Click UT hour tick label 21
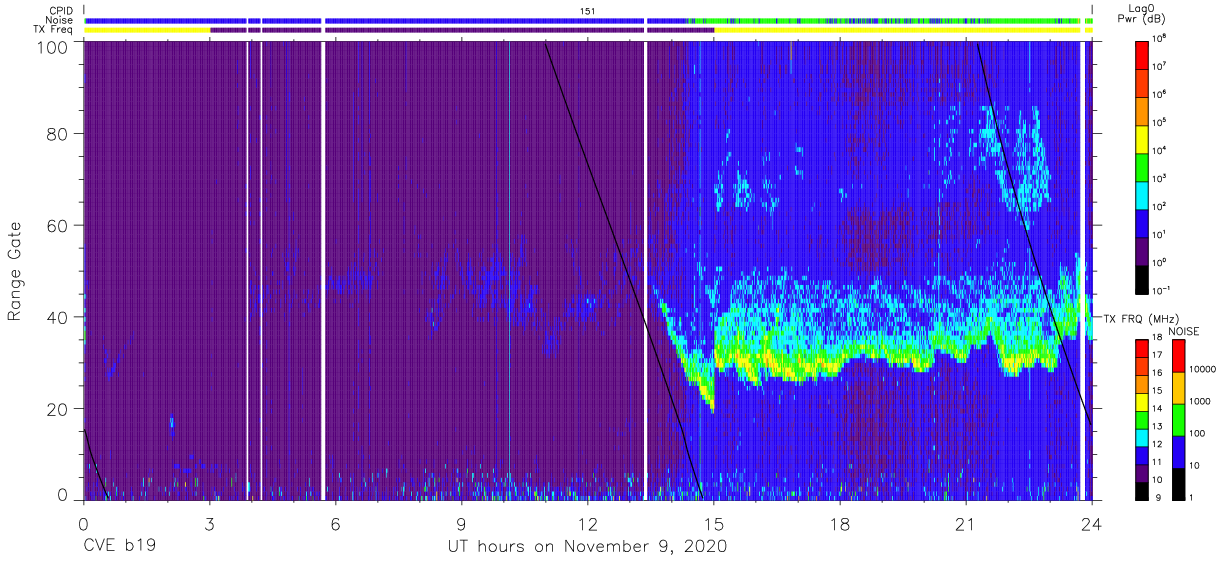Viewport: 1228px width, 567px height. click(x=966, y=524)
